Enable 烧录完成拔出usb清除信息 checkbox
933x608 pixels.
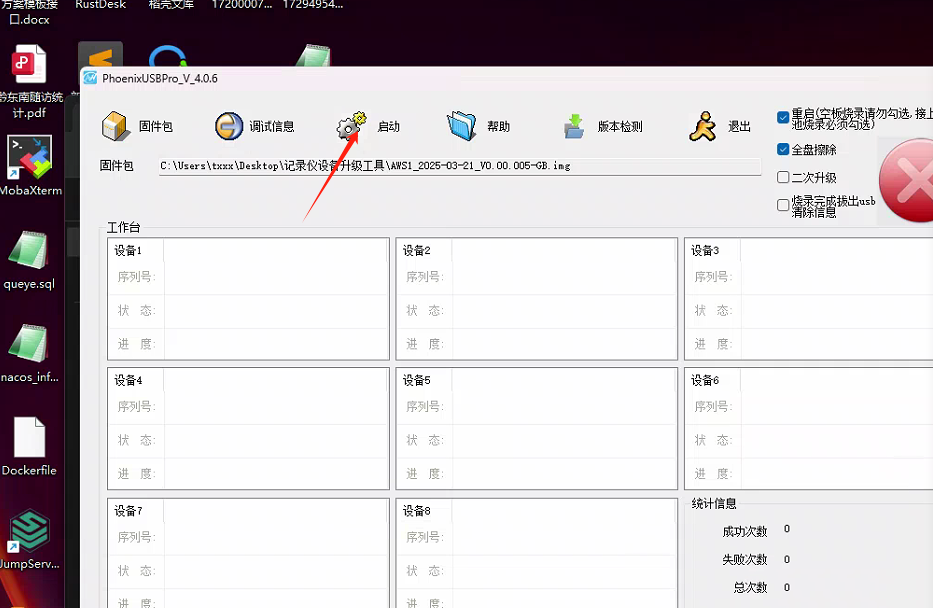pos(783,205)
